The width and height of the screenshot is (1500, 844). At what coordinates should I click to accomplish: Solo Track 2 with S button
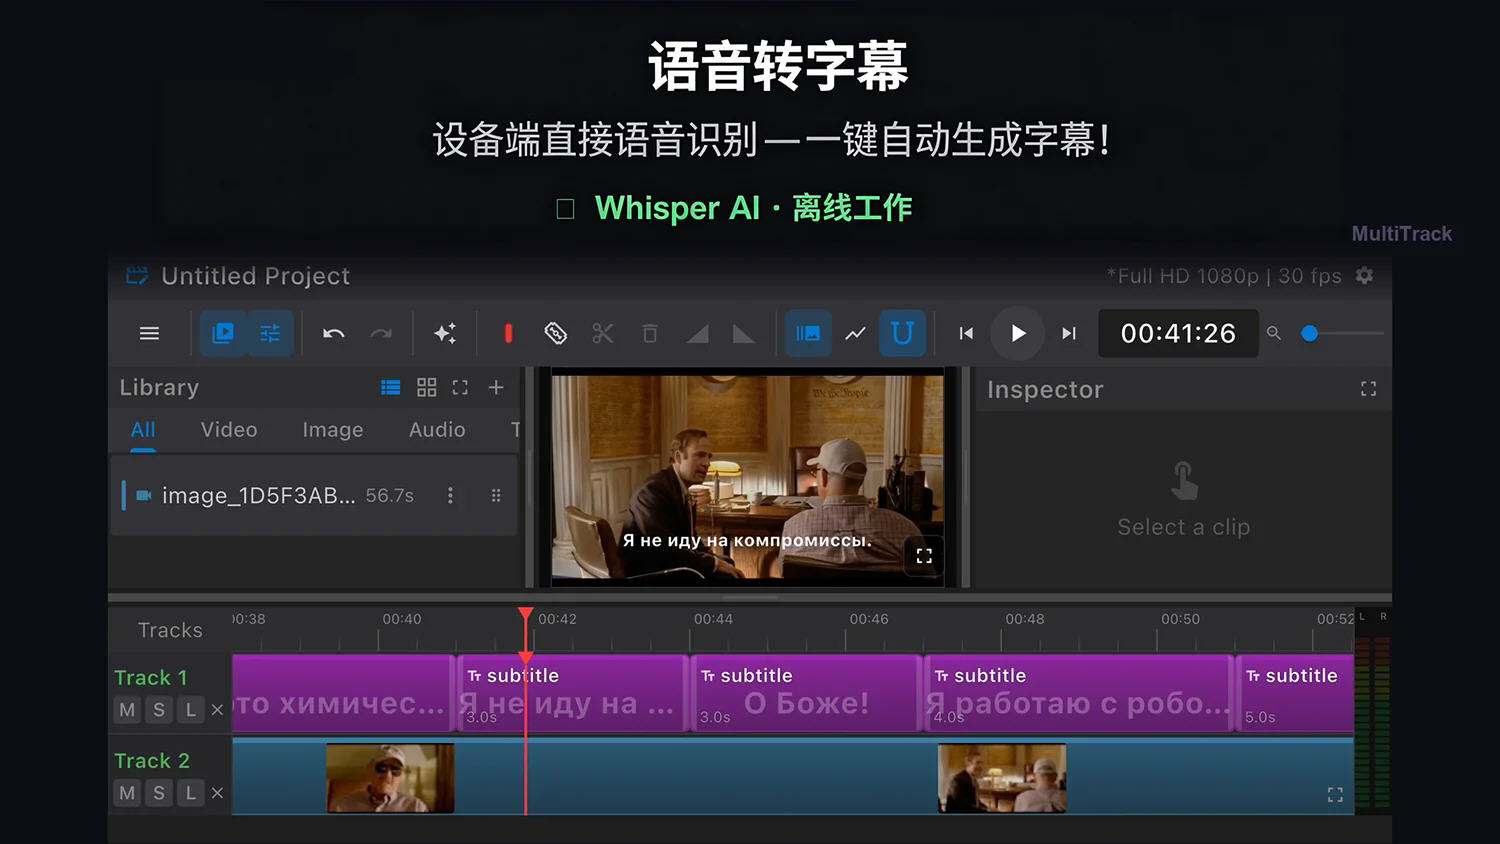pyautogui.click(x=158, y=793)
